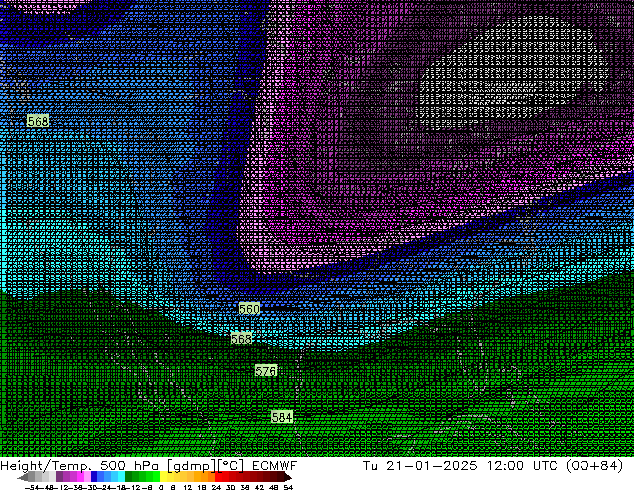The image size is (634, 490).
Task: Click the isolated 568 label in the blue area
Action: click(38, 120)
